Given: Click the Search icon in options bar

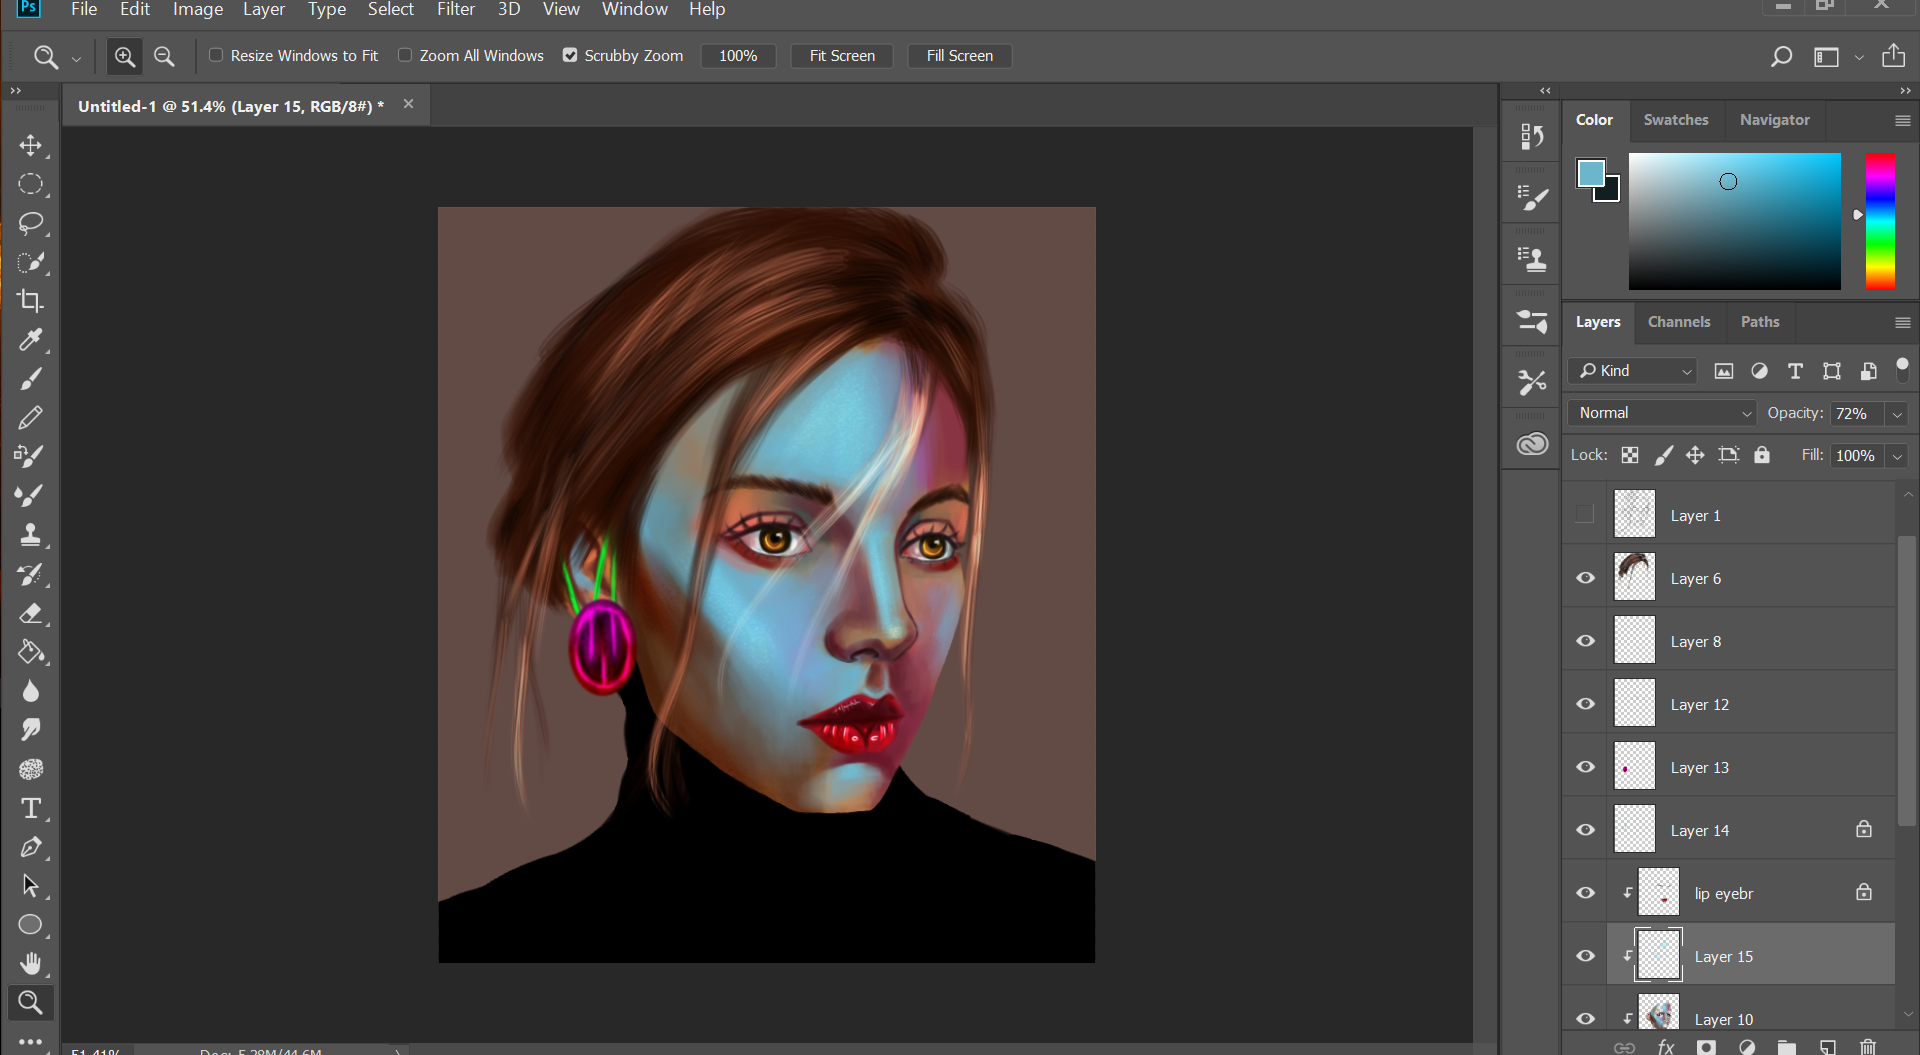Looking at the screenshot, I should [x=1781, y=56].
